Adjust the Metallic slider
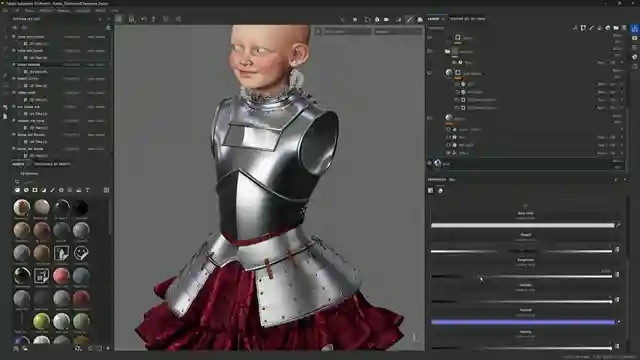This screenshot has width=640, height=360. pos(522,302)
